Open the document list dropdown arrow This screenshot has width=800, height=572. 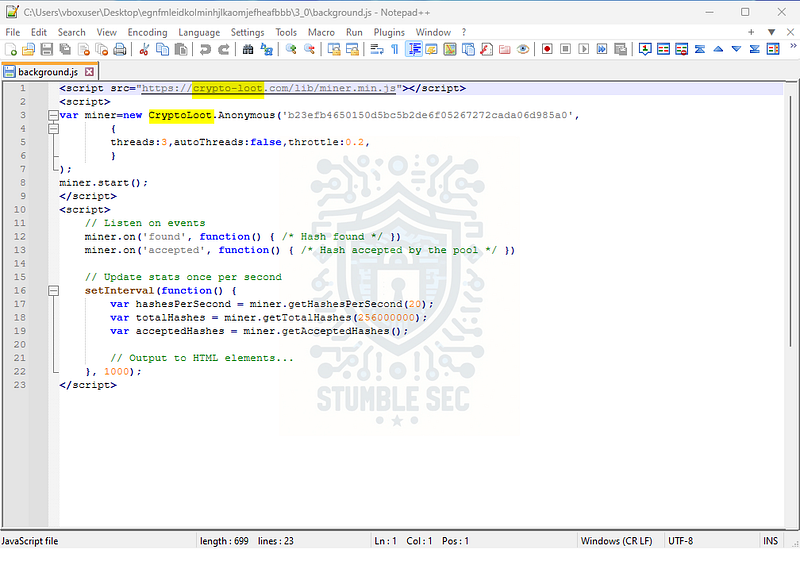(x=771, y=32)
